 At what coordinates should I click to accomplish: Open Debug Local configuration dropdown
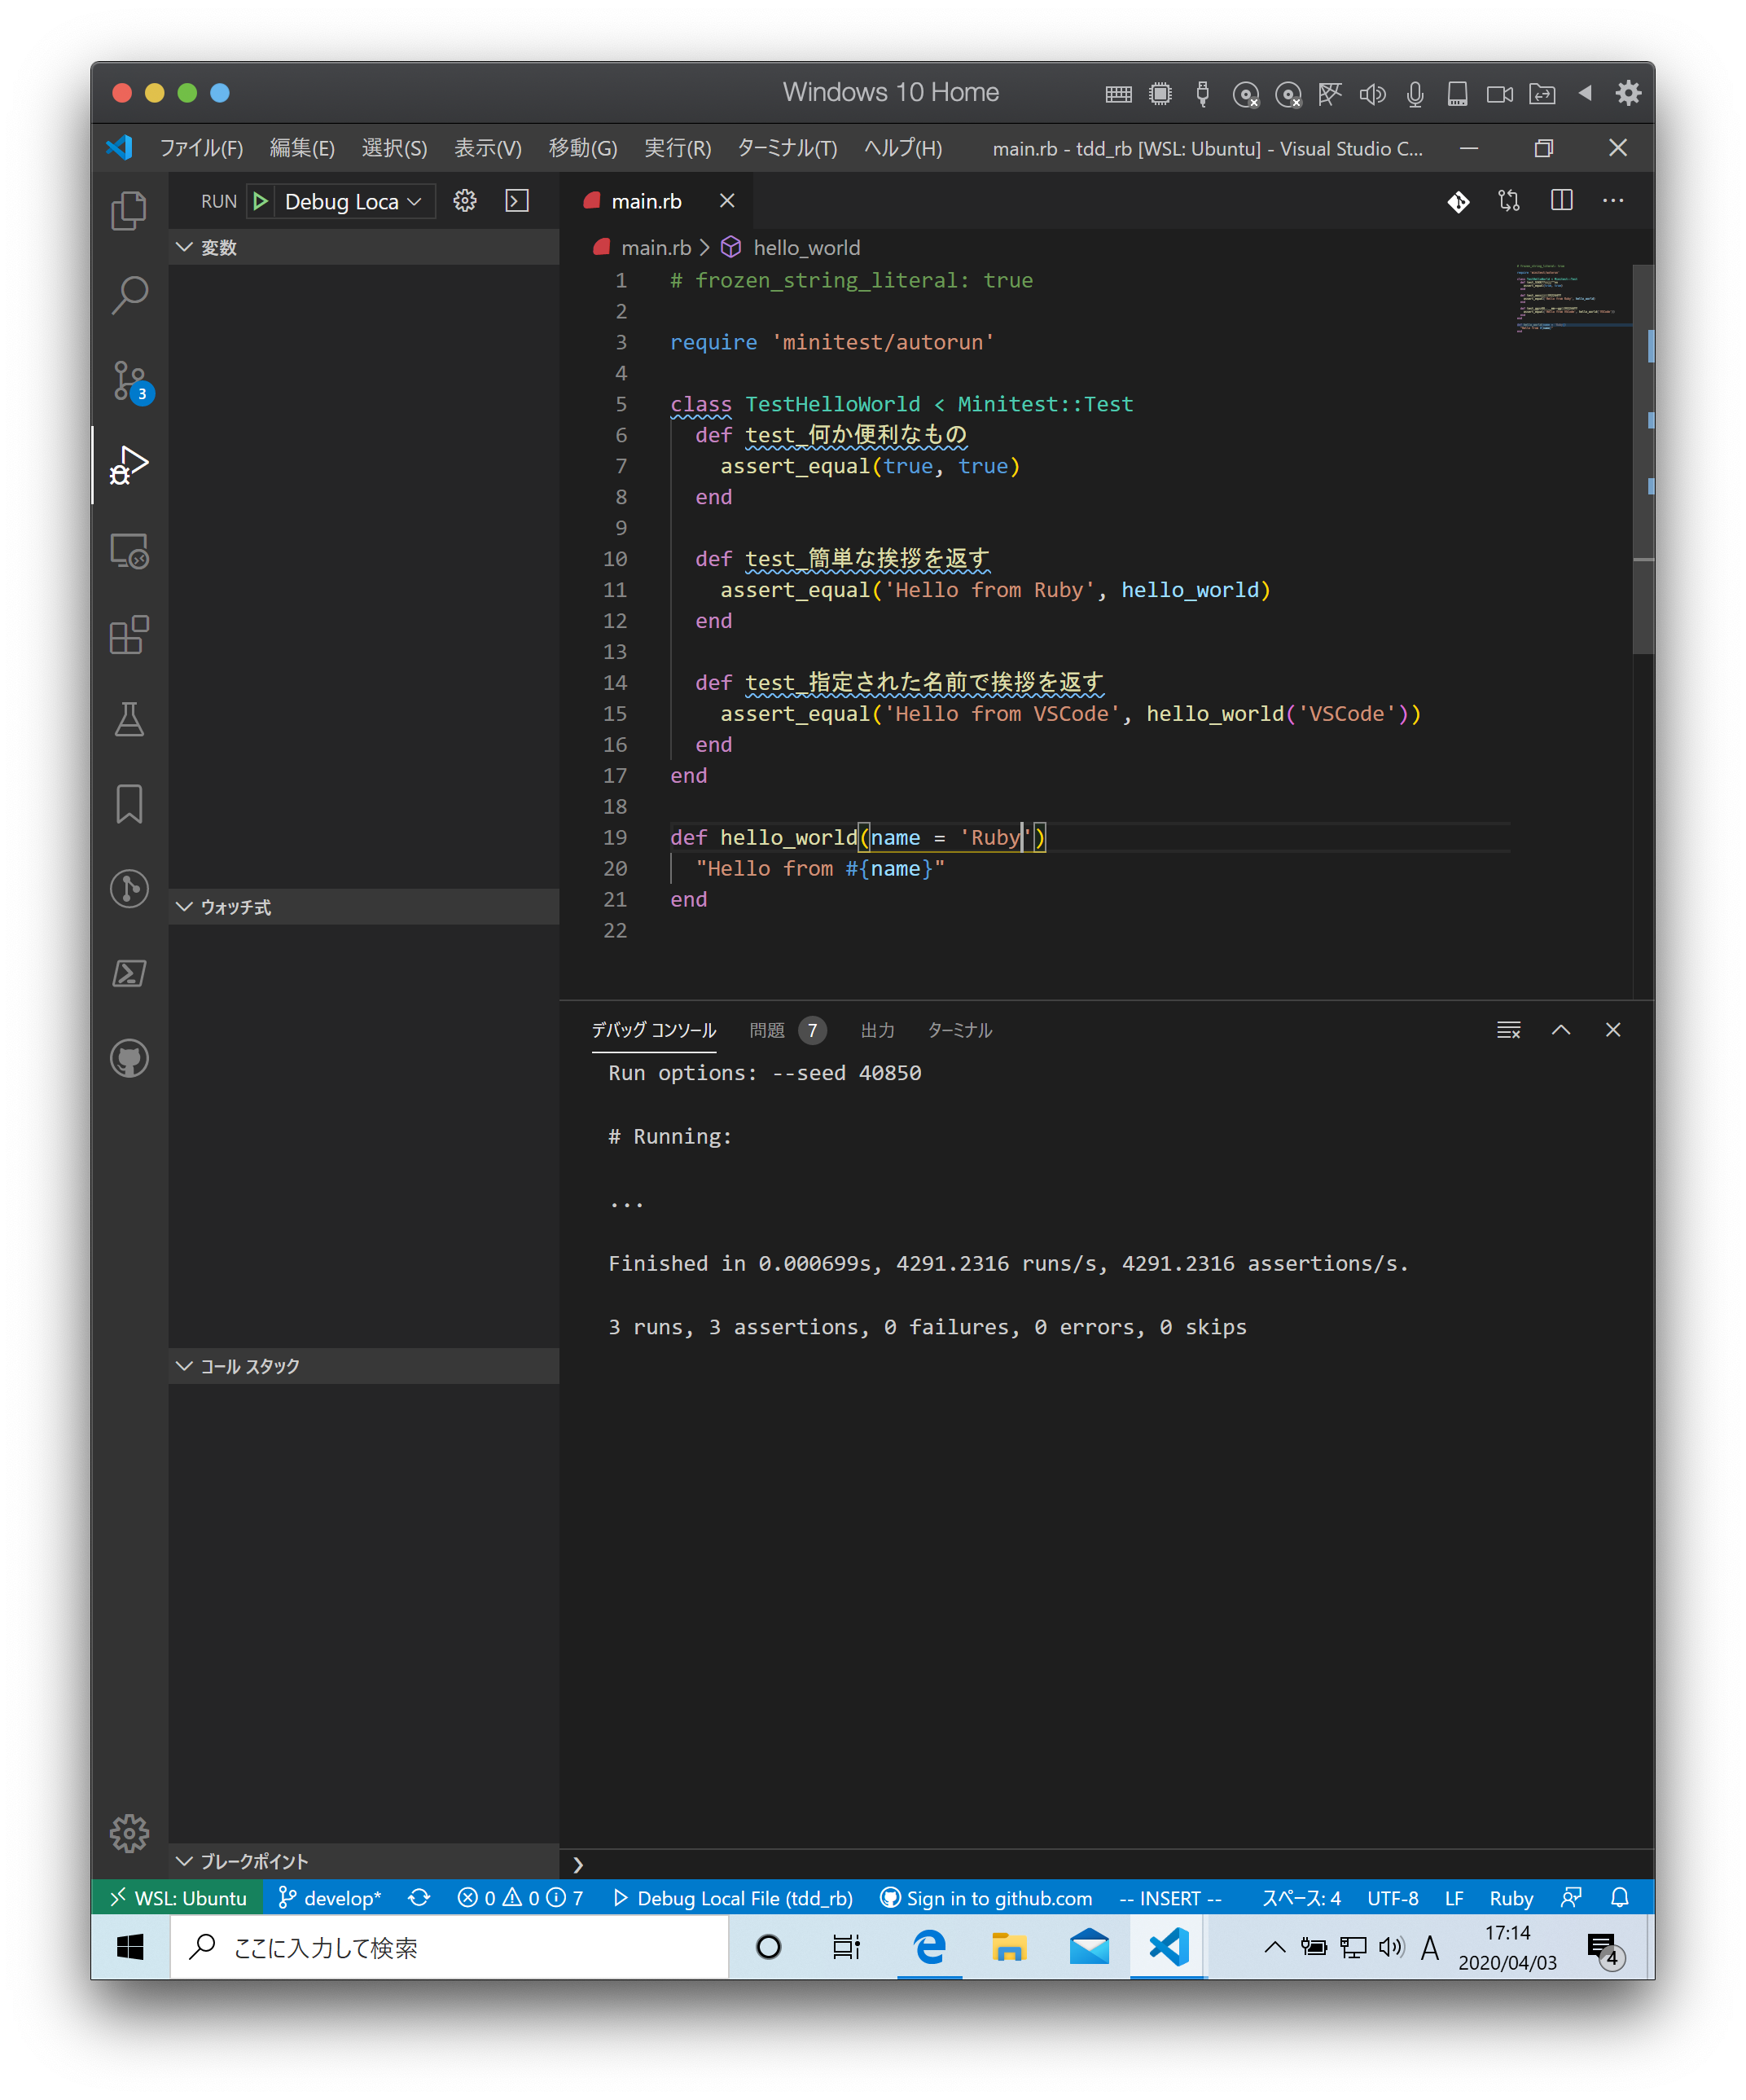pyautogui.click(x=352, y=202)
